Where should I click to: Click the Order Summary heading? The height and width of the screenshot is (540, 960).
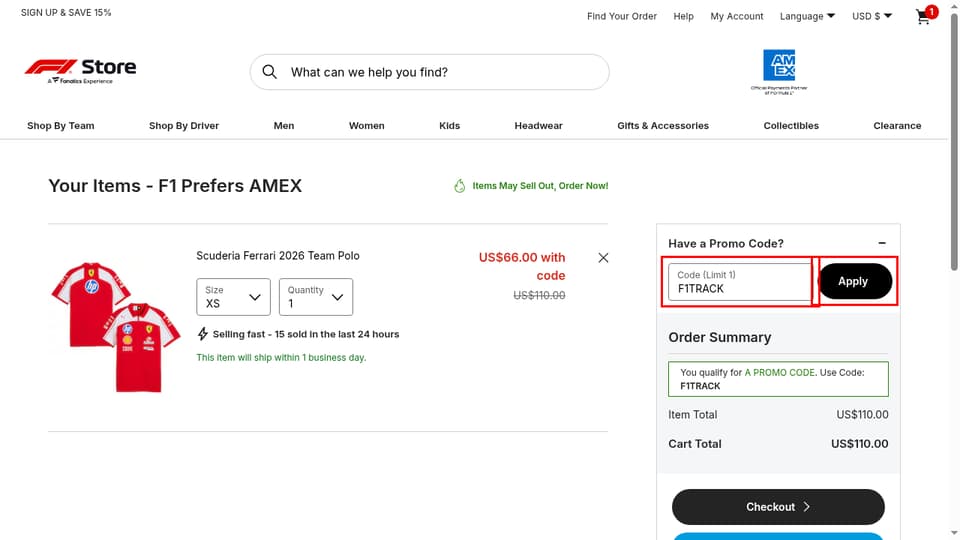click(x=719, y=337)
